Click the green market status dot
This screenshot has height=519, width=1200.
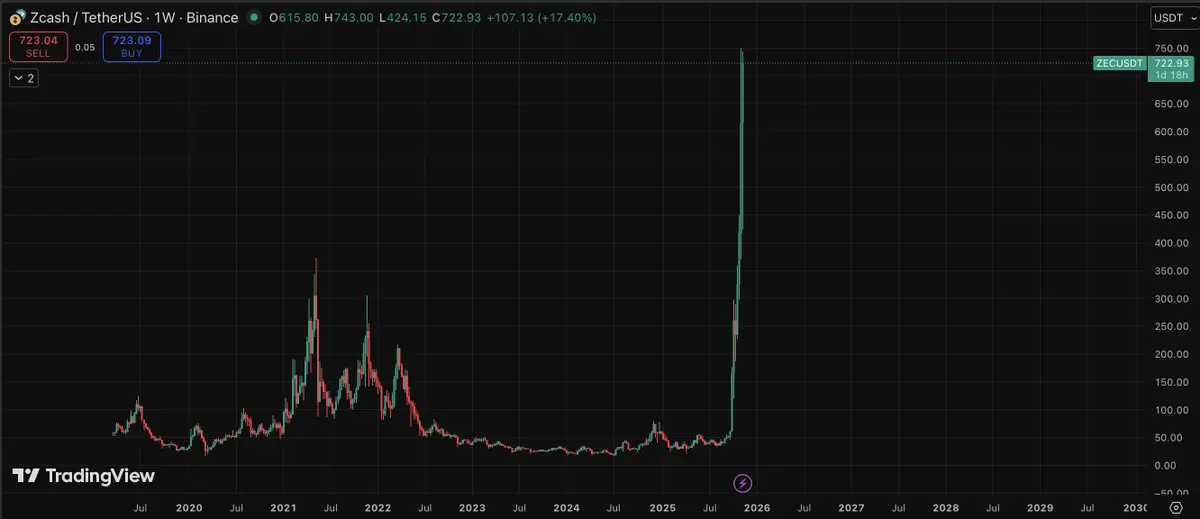coord(254,18)
